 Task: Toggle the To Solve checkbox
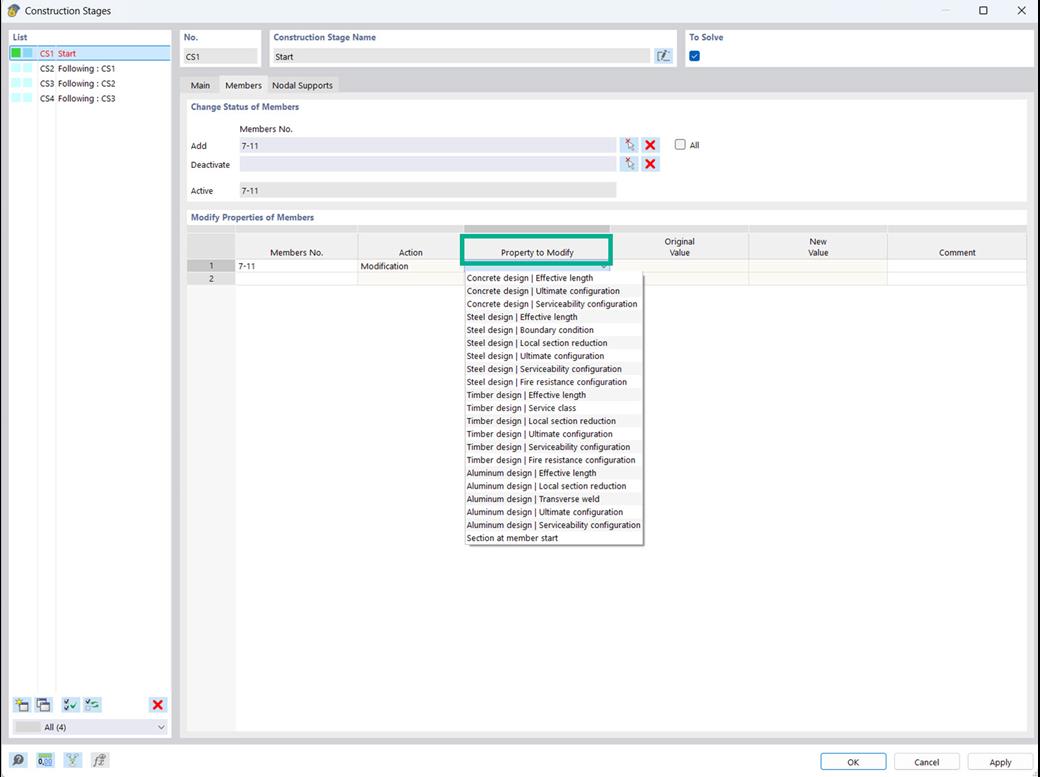coord(694,56)
